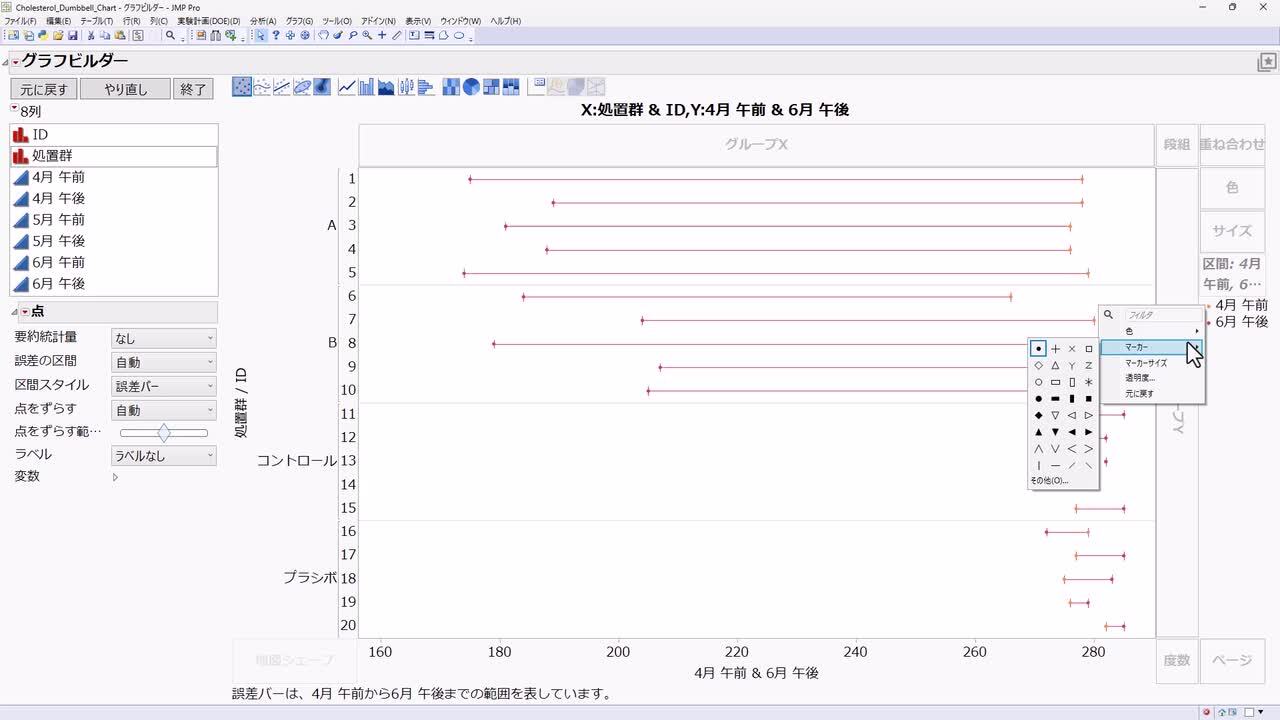
Task: Choose the Pie chart element icon
Action: click(x=471, y=87)
